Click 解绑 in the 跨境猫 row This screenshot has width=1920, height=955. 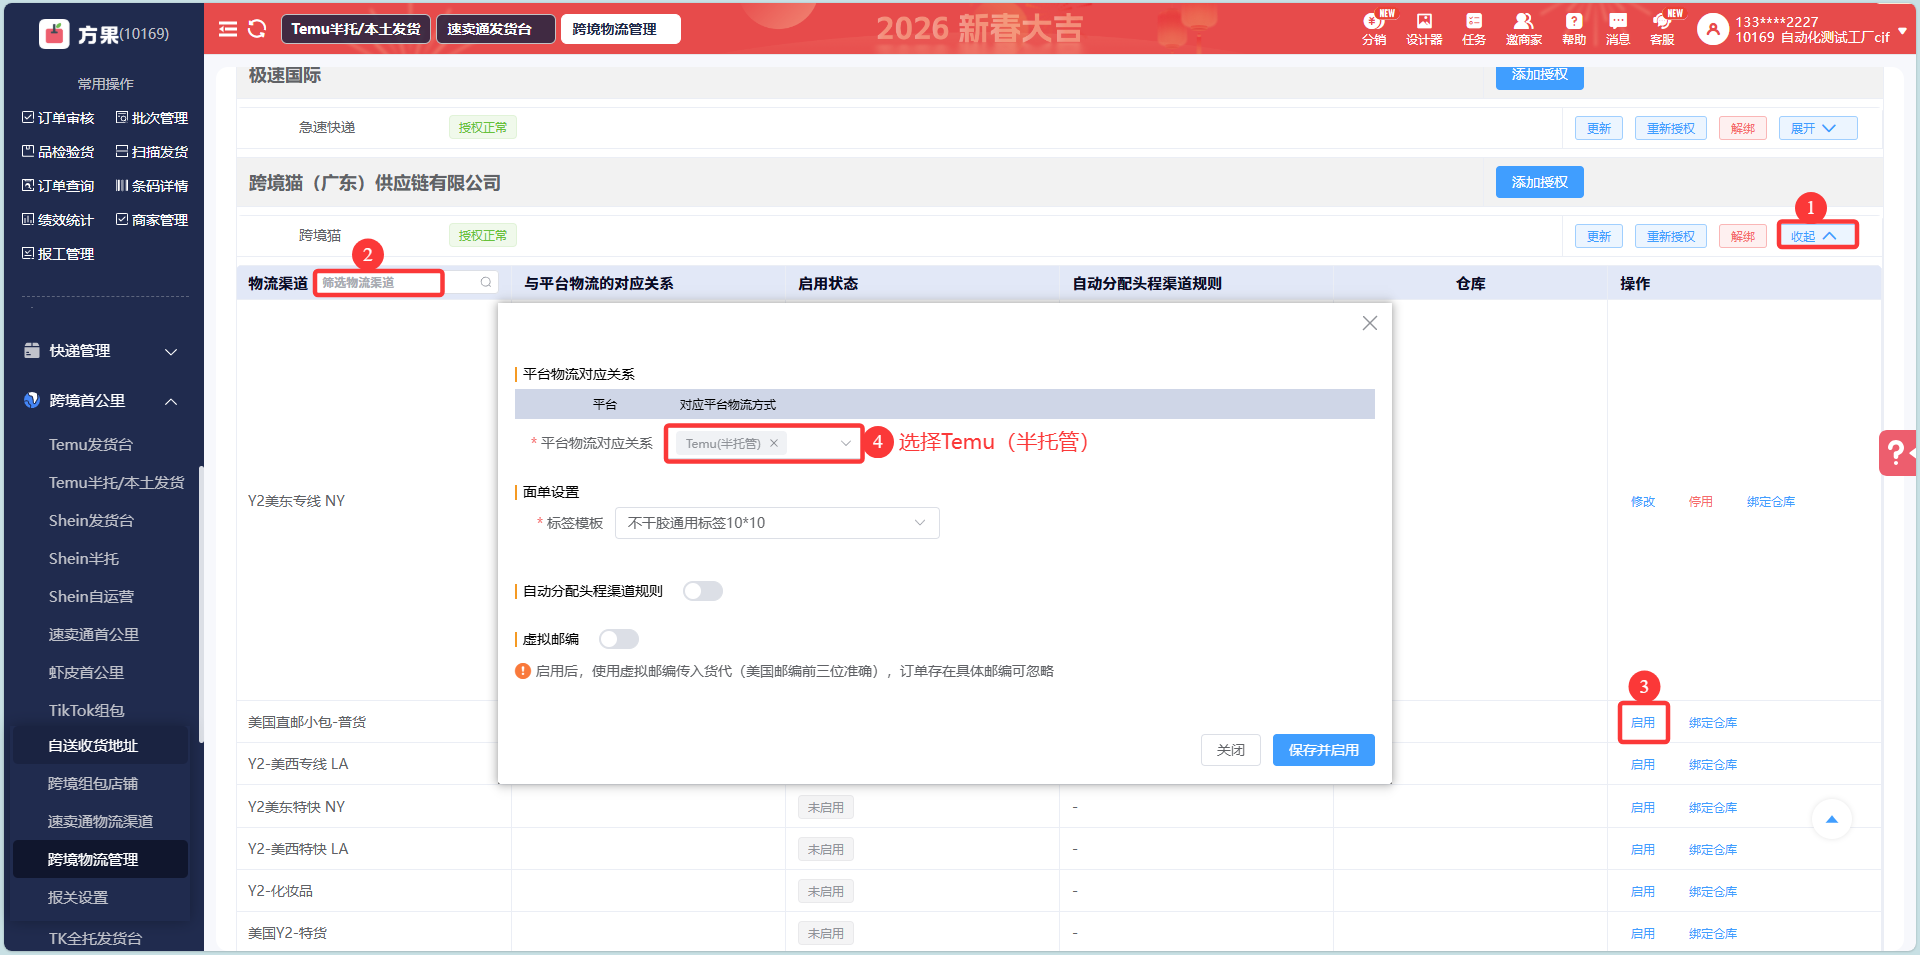[x=1743, y=236]
